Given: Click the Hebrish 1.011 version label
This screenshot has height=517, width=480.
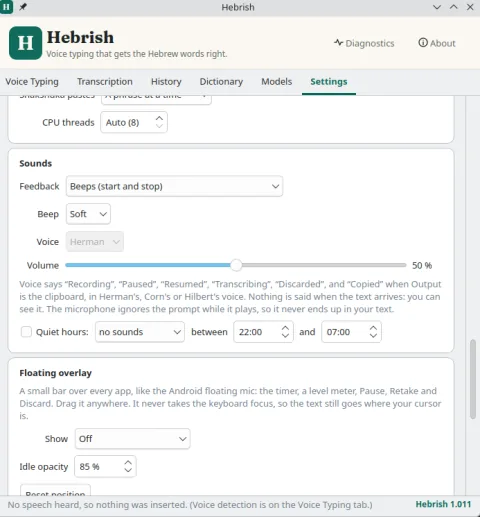Looking at the screenshot, I should 443,504.
